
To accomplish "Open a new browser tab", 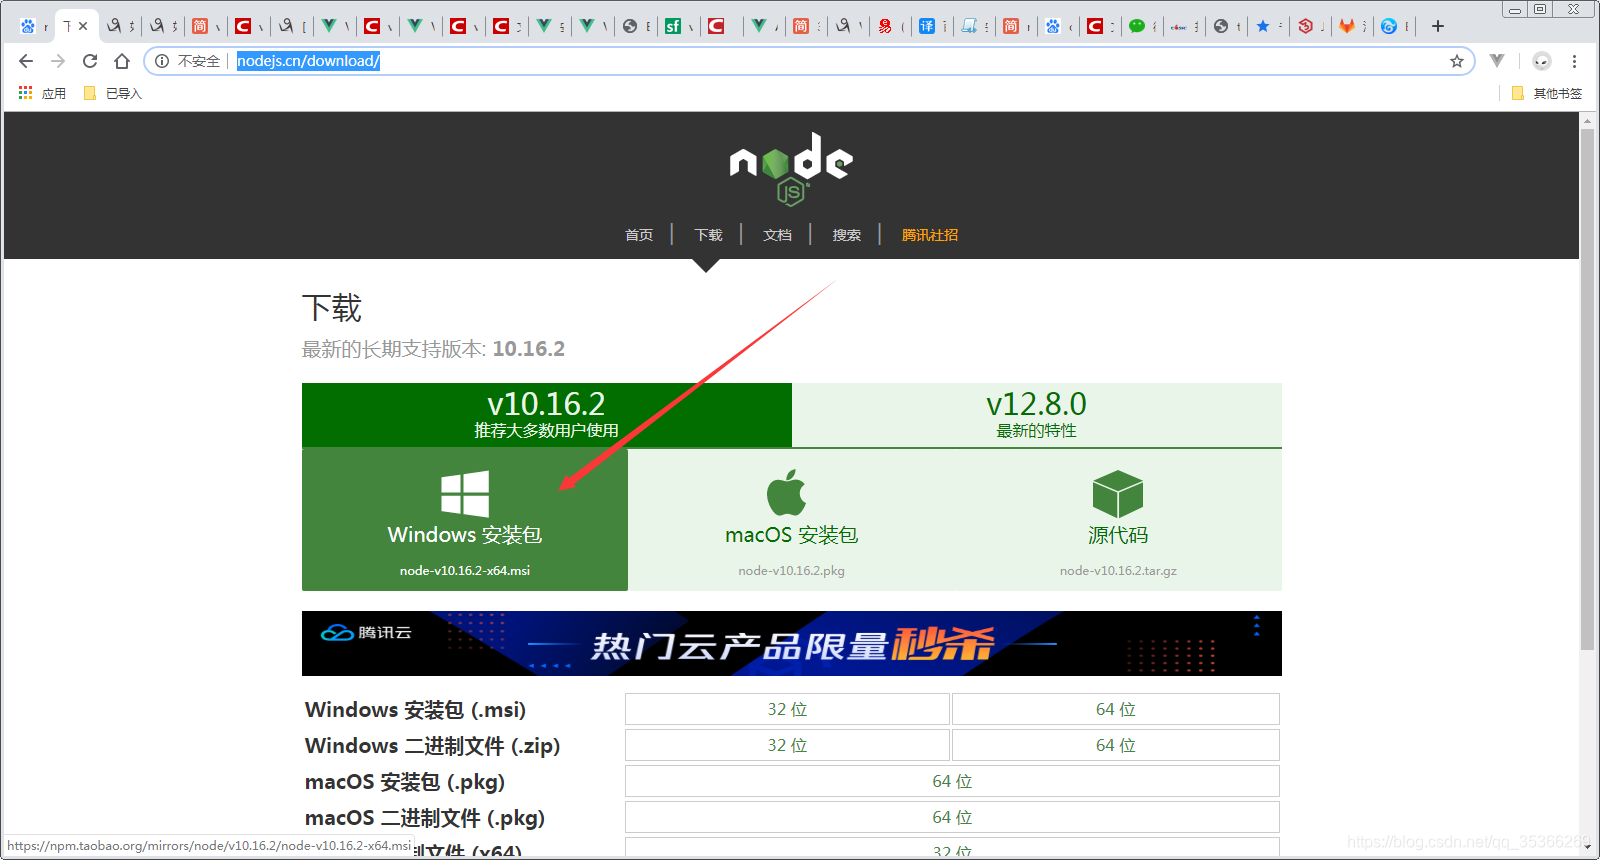I will pos(1438,26).
